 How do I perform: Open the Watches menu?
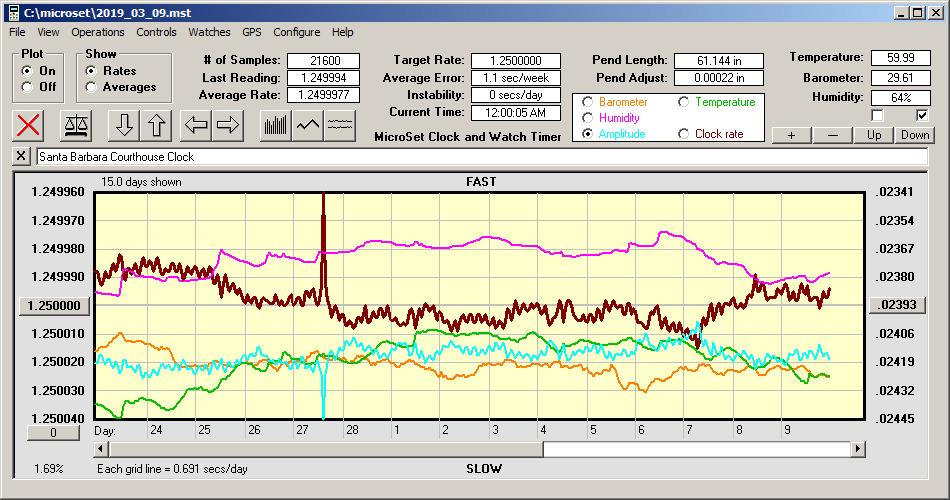[x=209, y=32]
